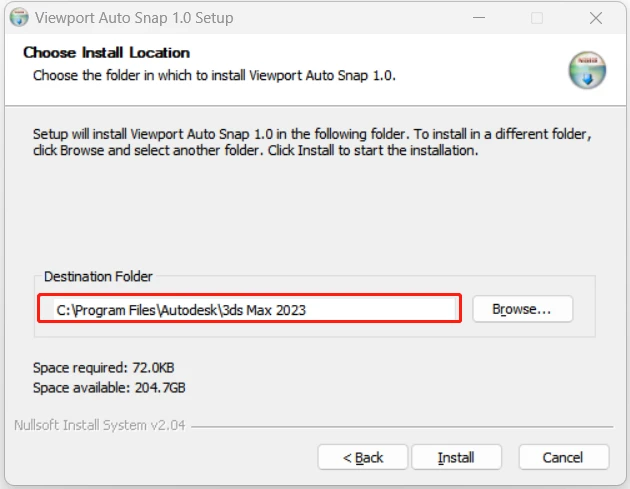Click the installer icon in the title bar
The image size is (630, 489).
[x=18, y=18]
